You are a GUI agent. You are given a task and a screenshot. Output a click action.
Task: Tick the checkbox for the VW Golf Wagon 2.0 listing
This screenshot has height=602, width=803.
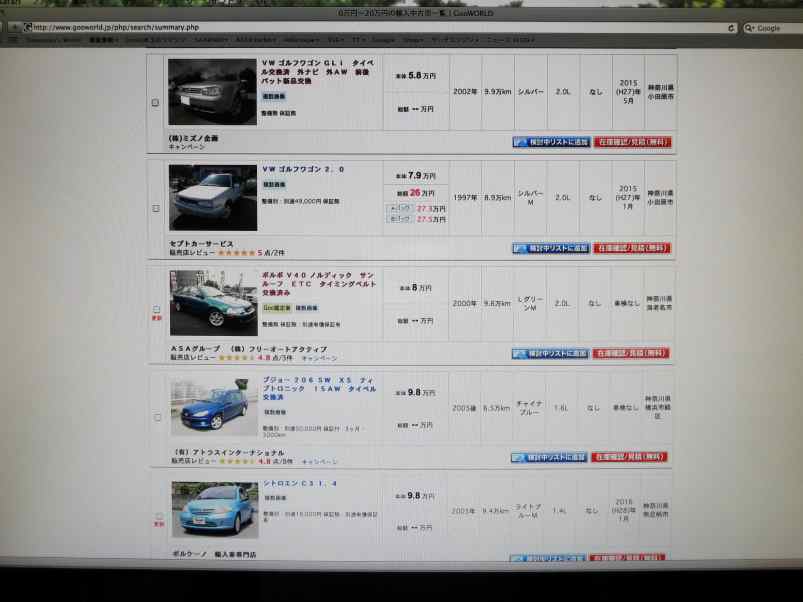tap(156, 208)
